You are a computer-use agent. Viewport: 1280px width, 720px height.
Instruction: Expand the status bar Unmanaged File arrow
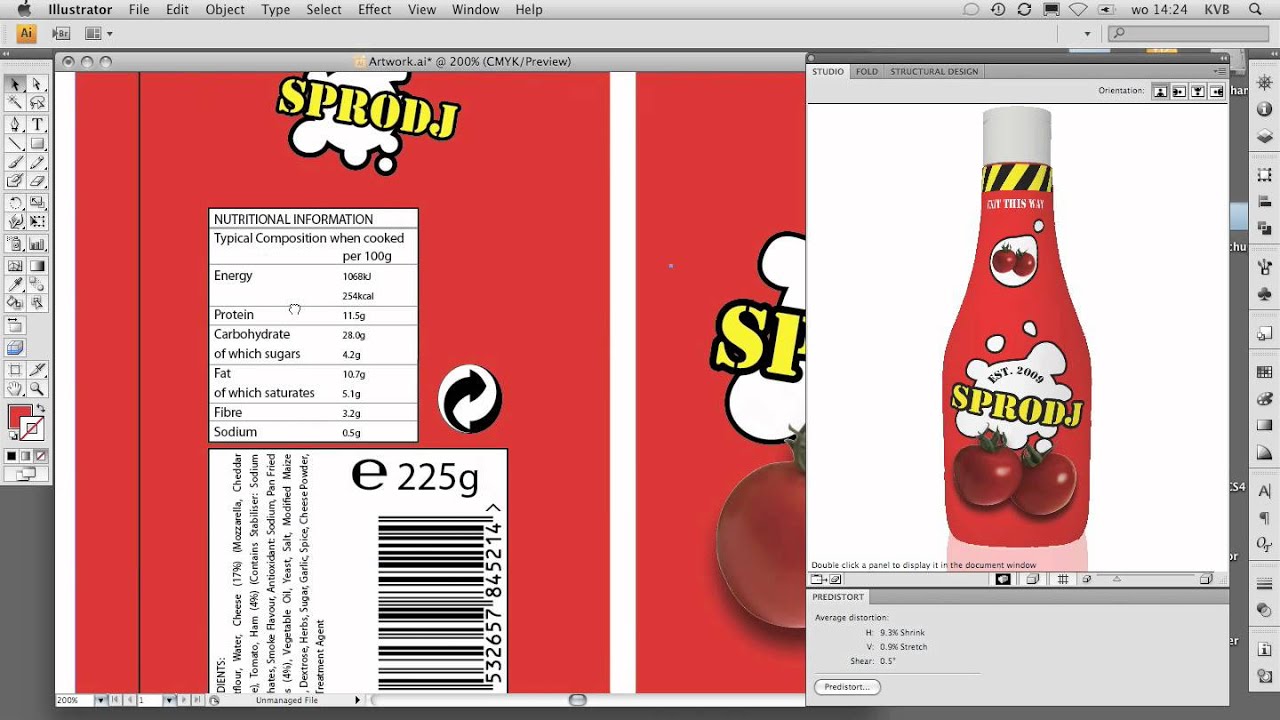tap(357, 700)
